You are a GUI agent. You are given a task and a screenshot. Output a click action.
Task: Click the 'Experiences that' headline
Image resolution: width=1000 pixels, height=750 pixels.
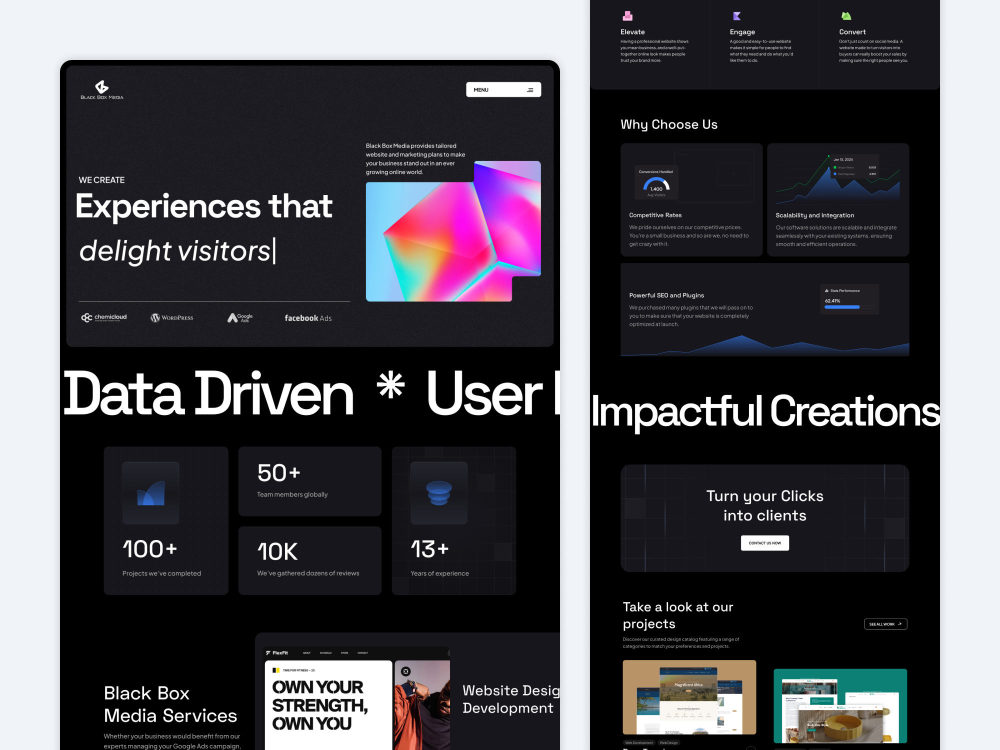tap(204, 206)
